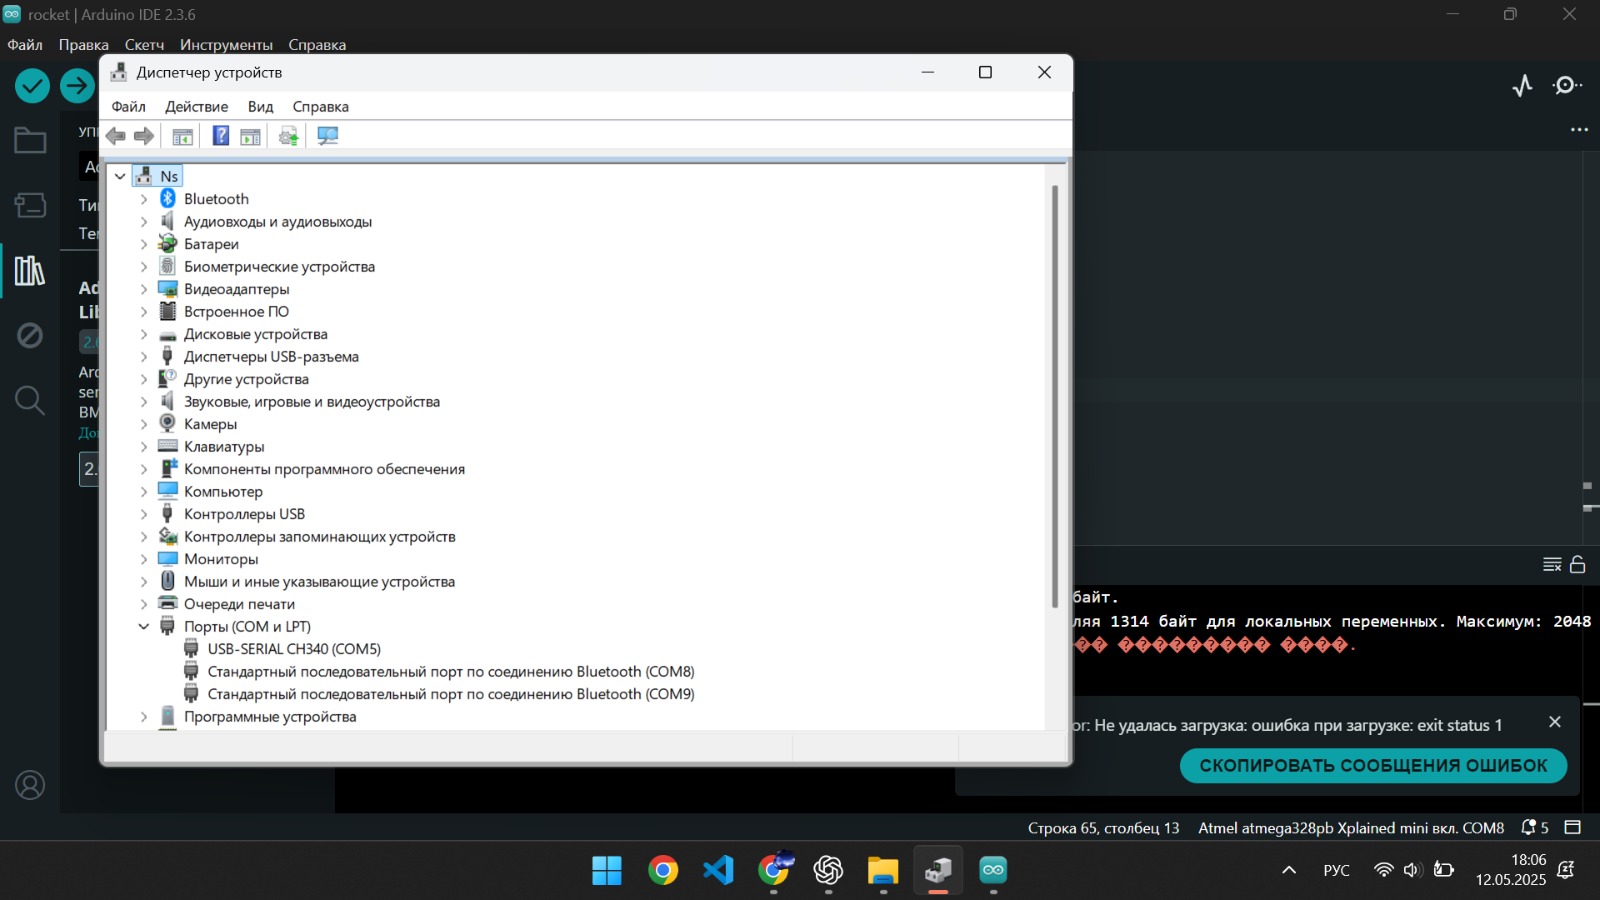Close the upload error notification
This screenshot has width=1600, height=900.
(x=1555, y=722)
